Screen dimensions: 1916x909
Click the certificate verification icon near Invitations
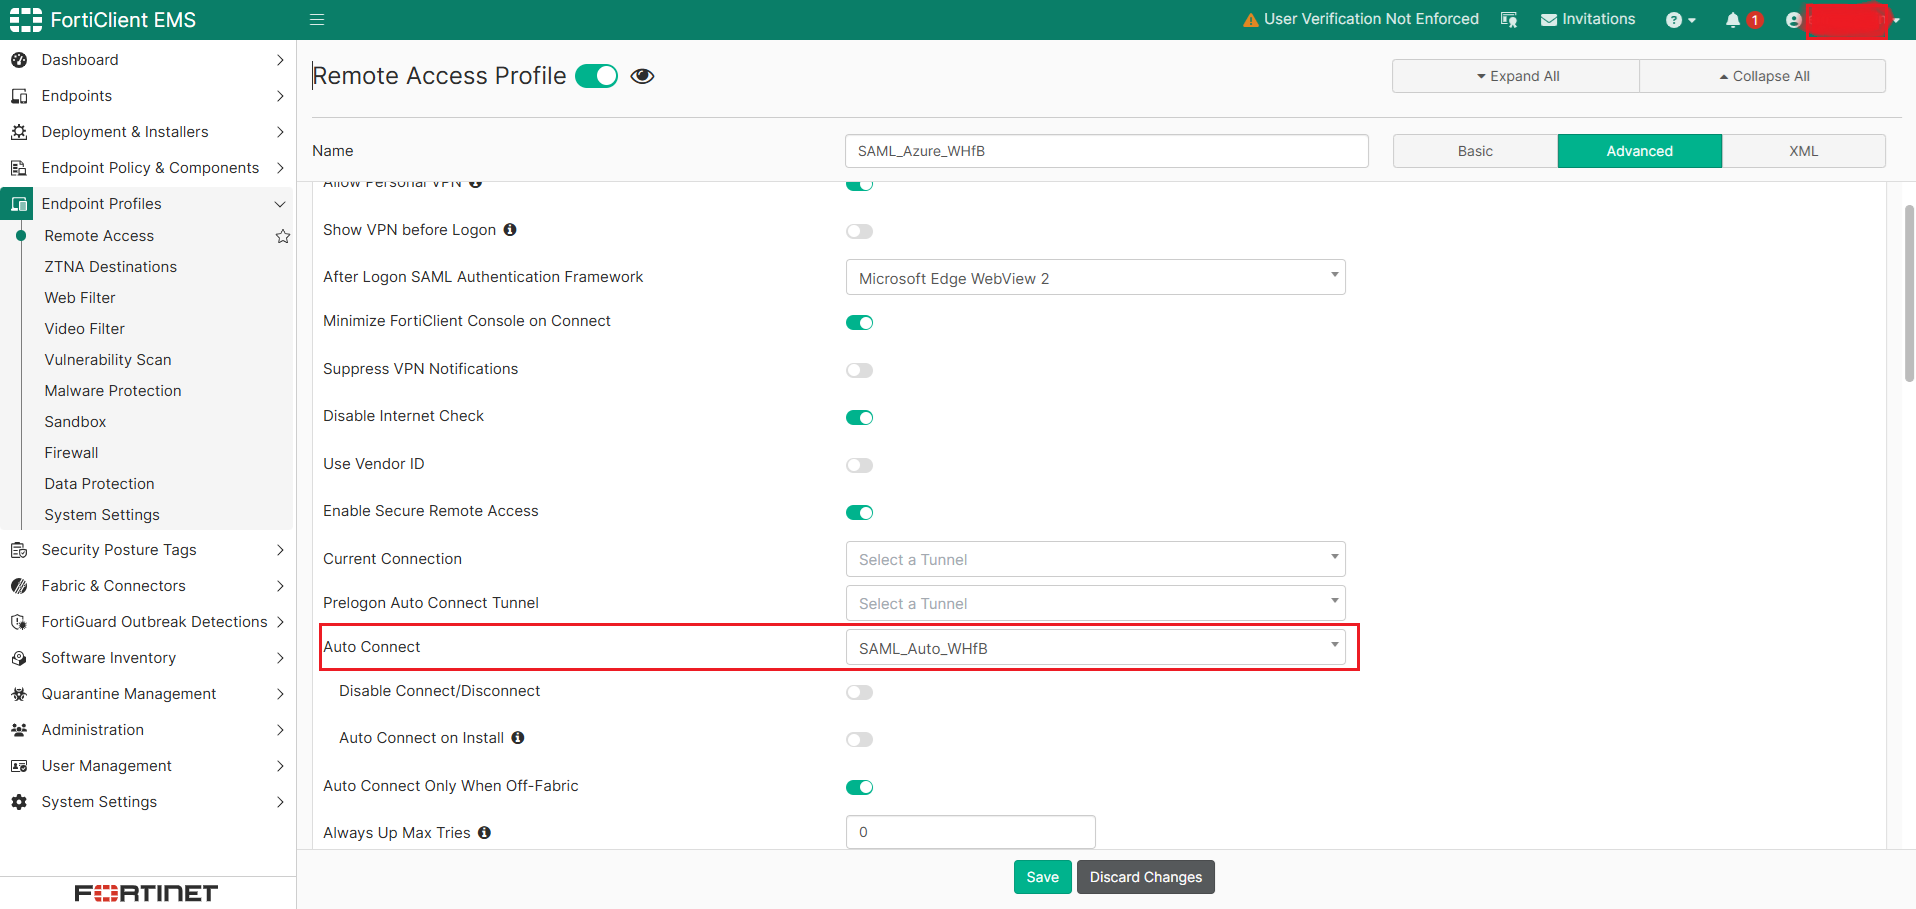[1509, 20]
